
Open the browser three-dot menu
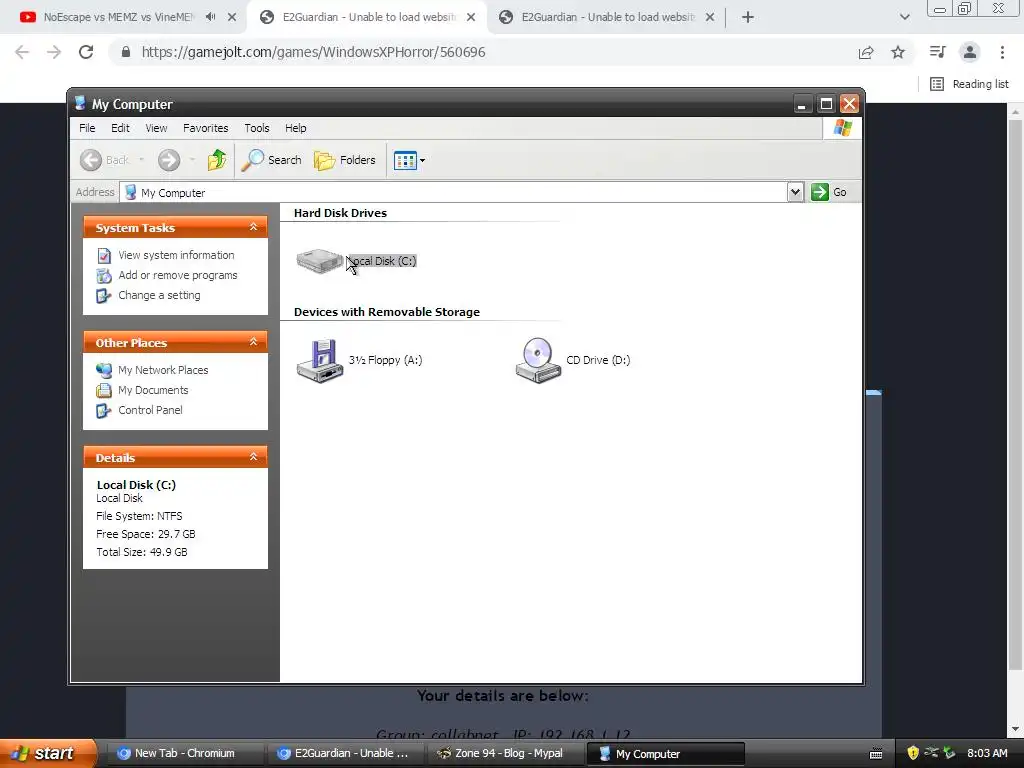(1002, 52)
